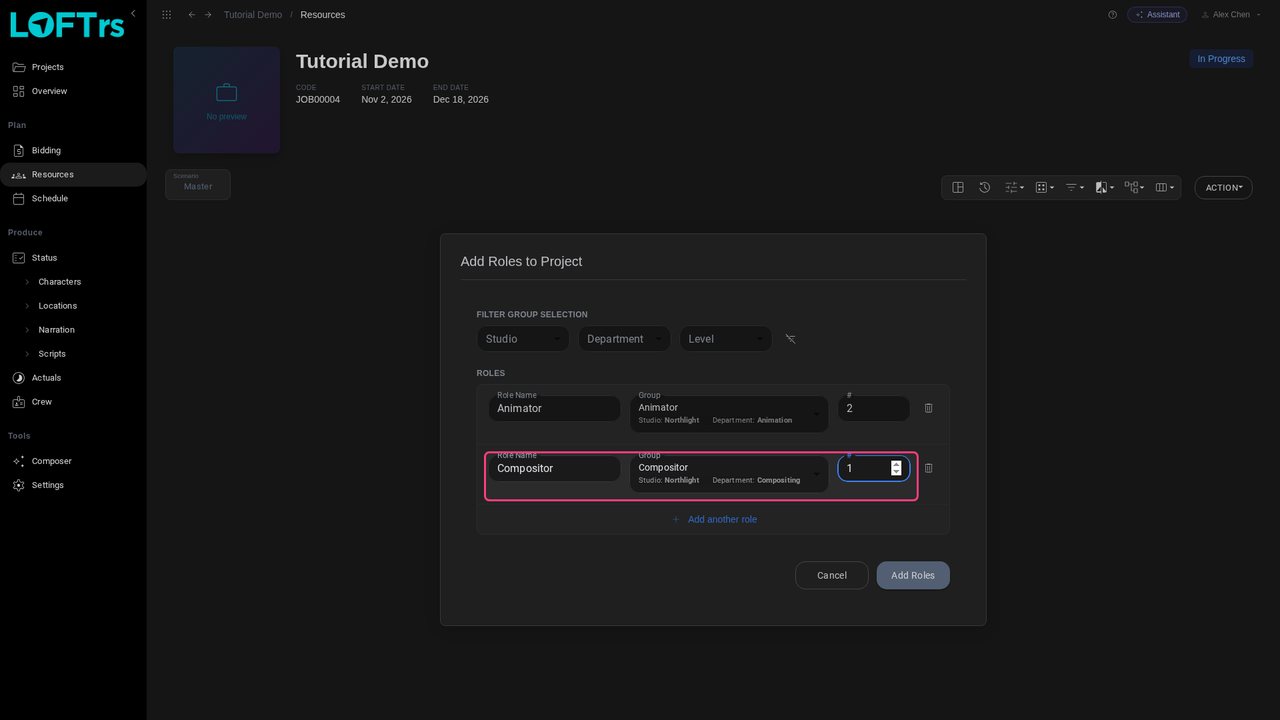
Task: Open the Department filter dropdown
Action: point(624,339)
